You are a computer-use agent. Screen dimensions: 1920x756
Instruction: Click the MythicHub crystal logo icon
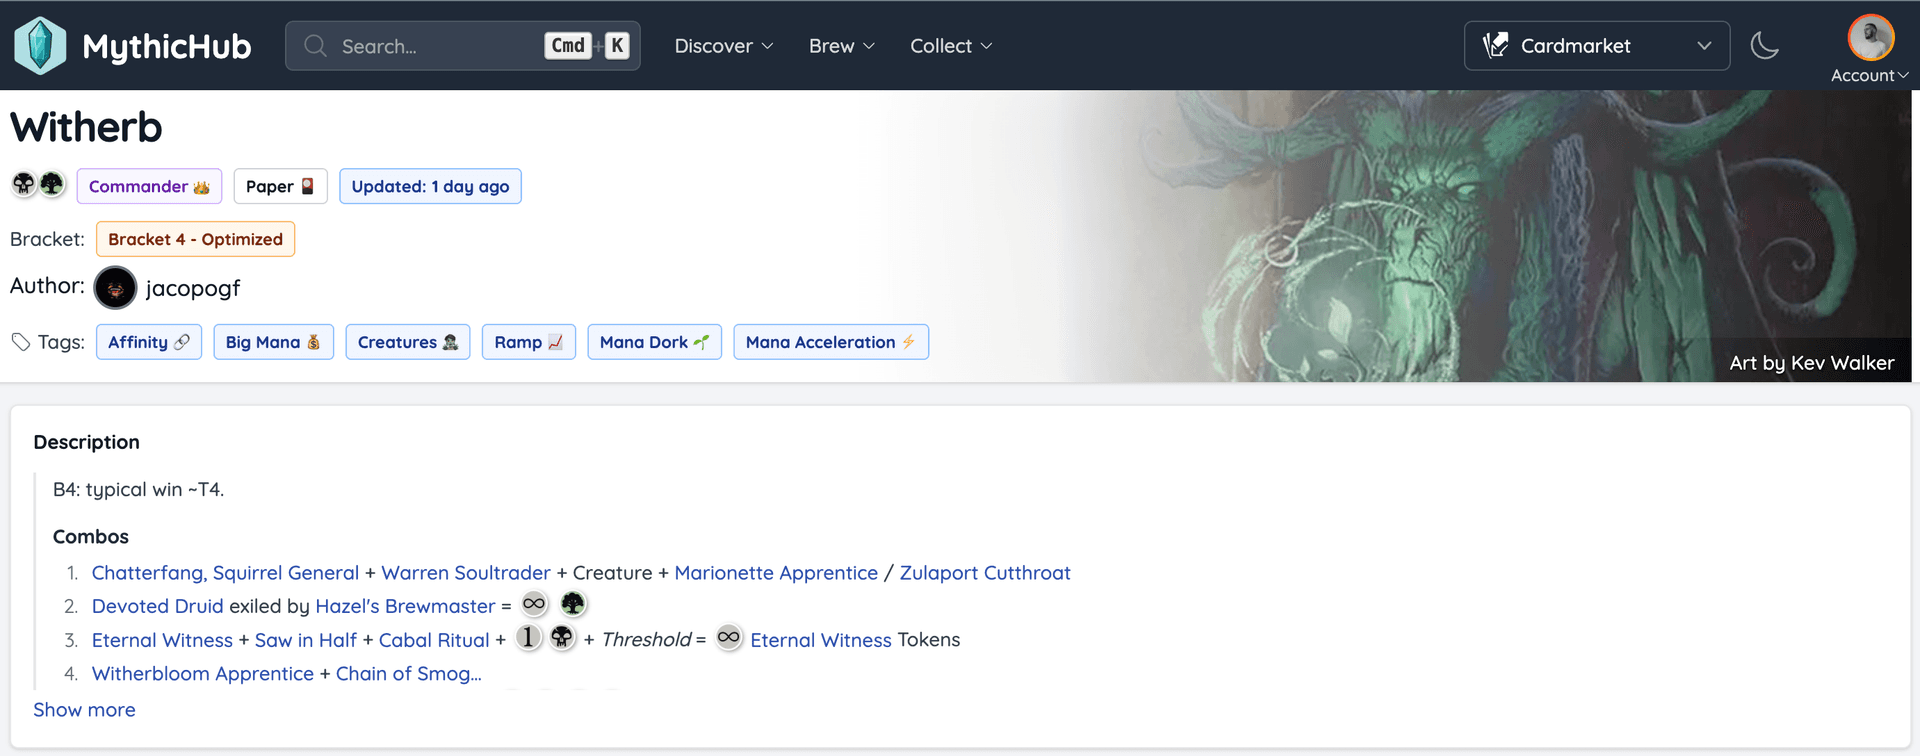(40, 46)
